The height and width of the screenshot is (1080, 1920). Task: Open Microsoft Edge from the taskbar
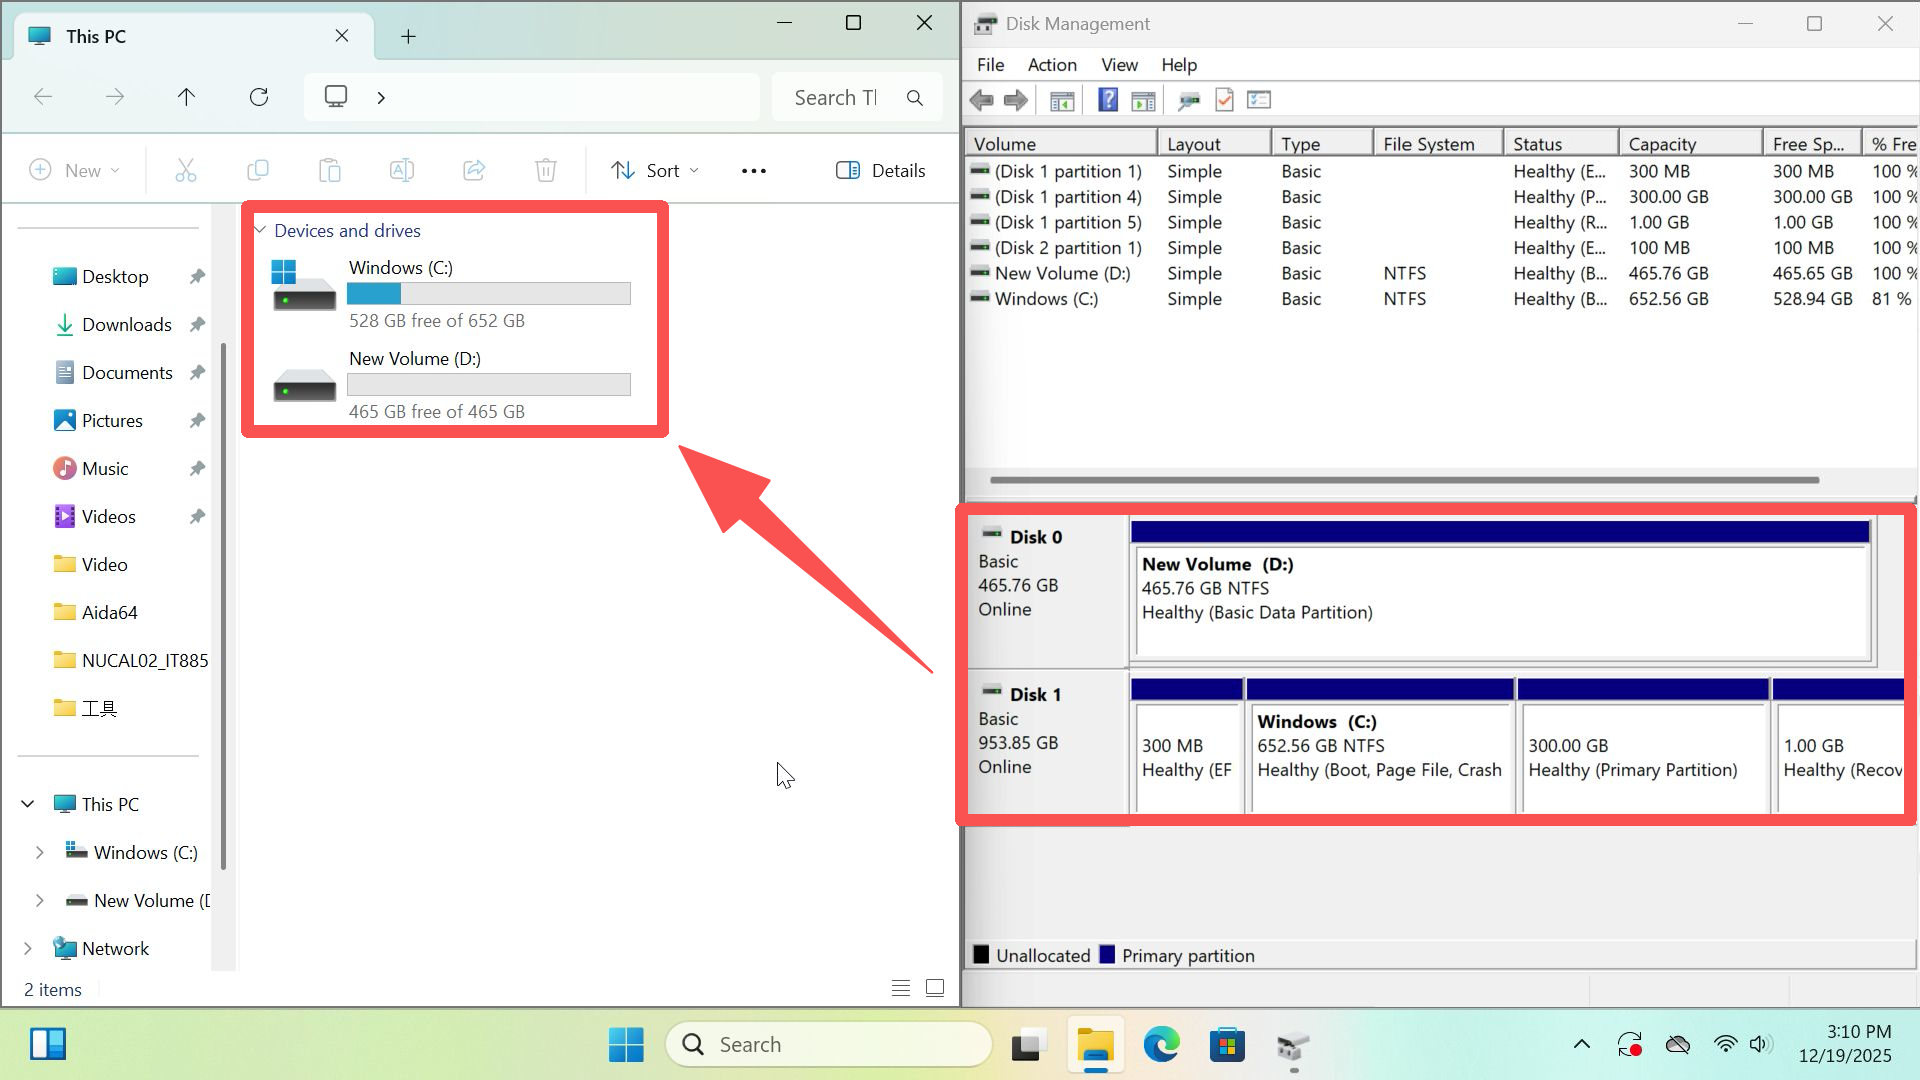click(1161, 1045)
